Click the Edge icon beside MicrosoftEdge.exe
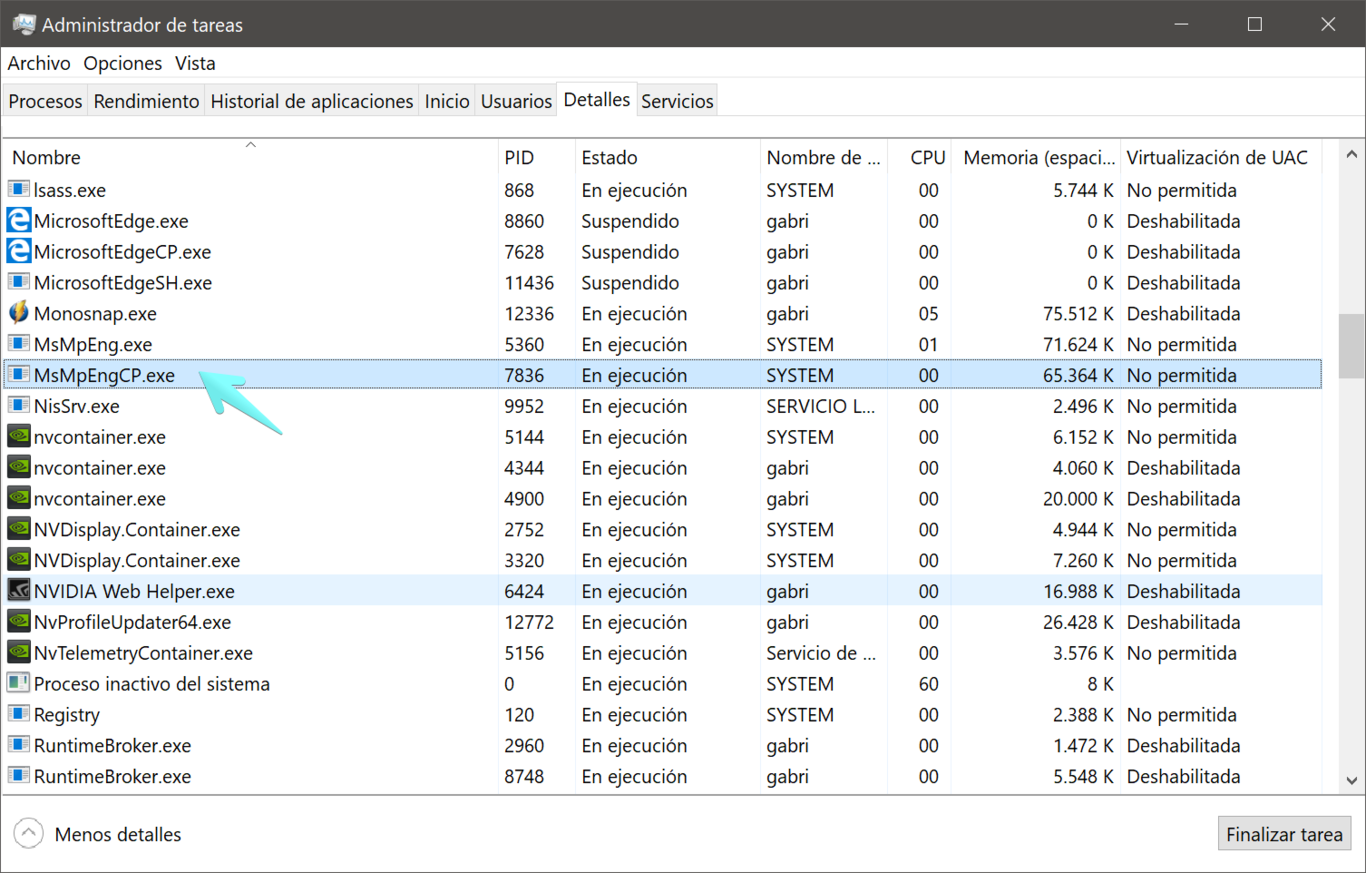This screenshot has width=1366, height=873. [18, 221]
